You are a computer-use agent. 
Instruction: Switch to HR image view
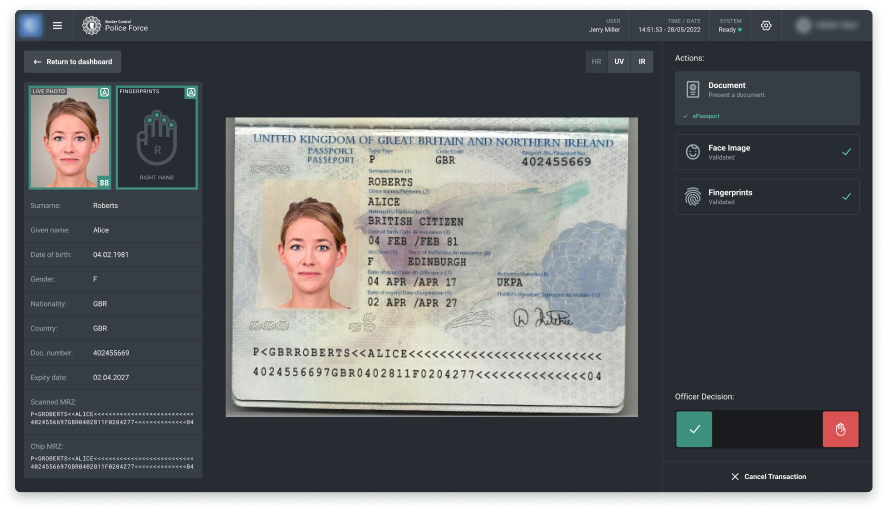coord(596,62)
